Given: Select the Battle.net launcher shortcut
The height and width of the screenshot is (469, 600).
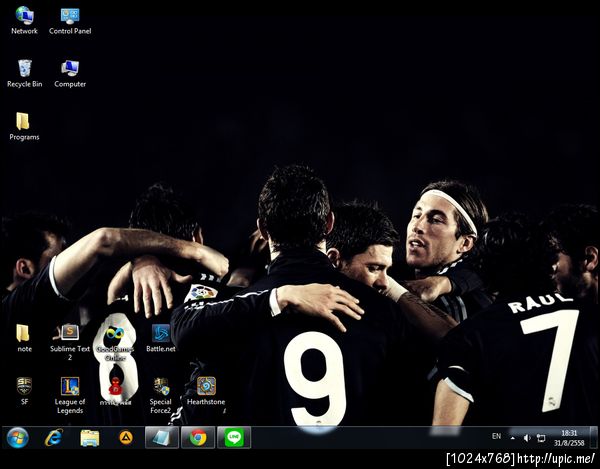Looking at the screenshot, I should click(x=161, y=338).
